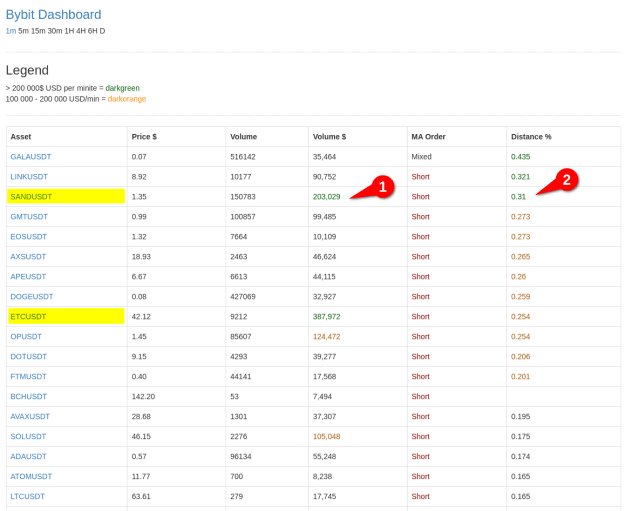This screenshot has height=511, width=625.
Task: Open the LTCUSDT asset link
Action: point(28,496)
